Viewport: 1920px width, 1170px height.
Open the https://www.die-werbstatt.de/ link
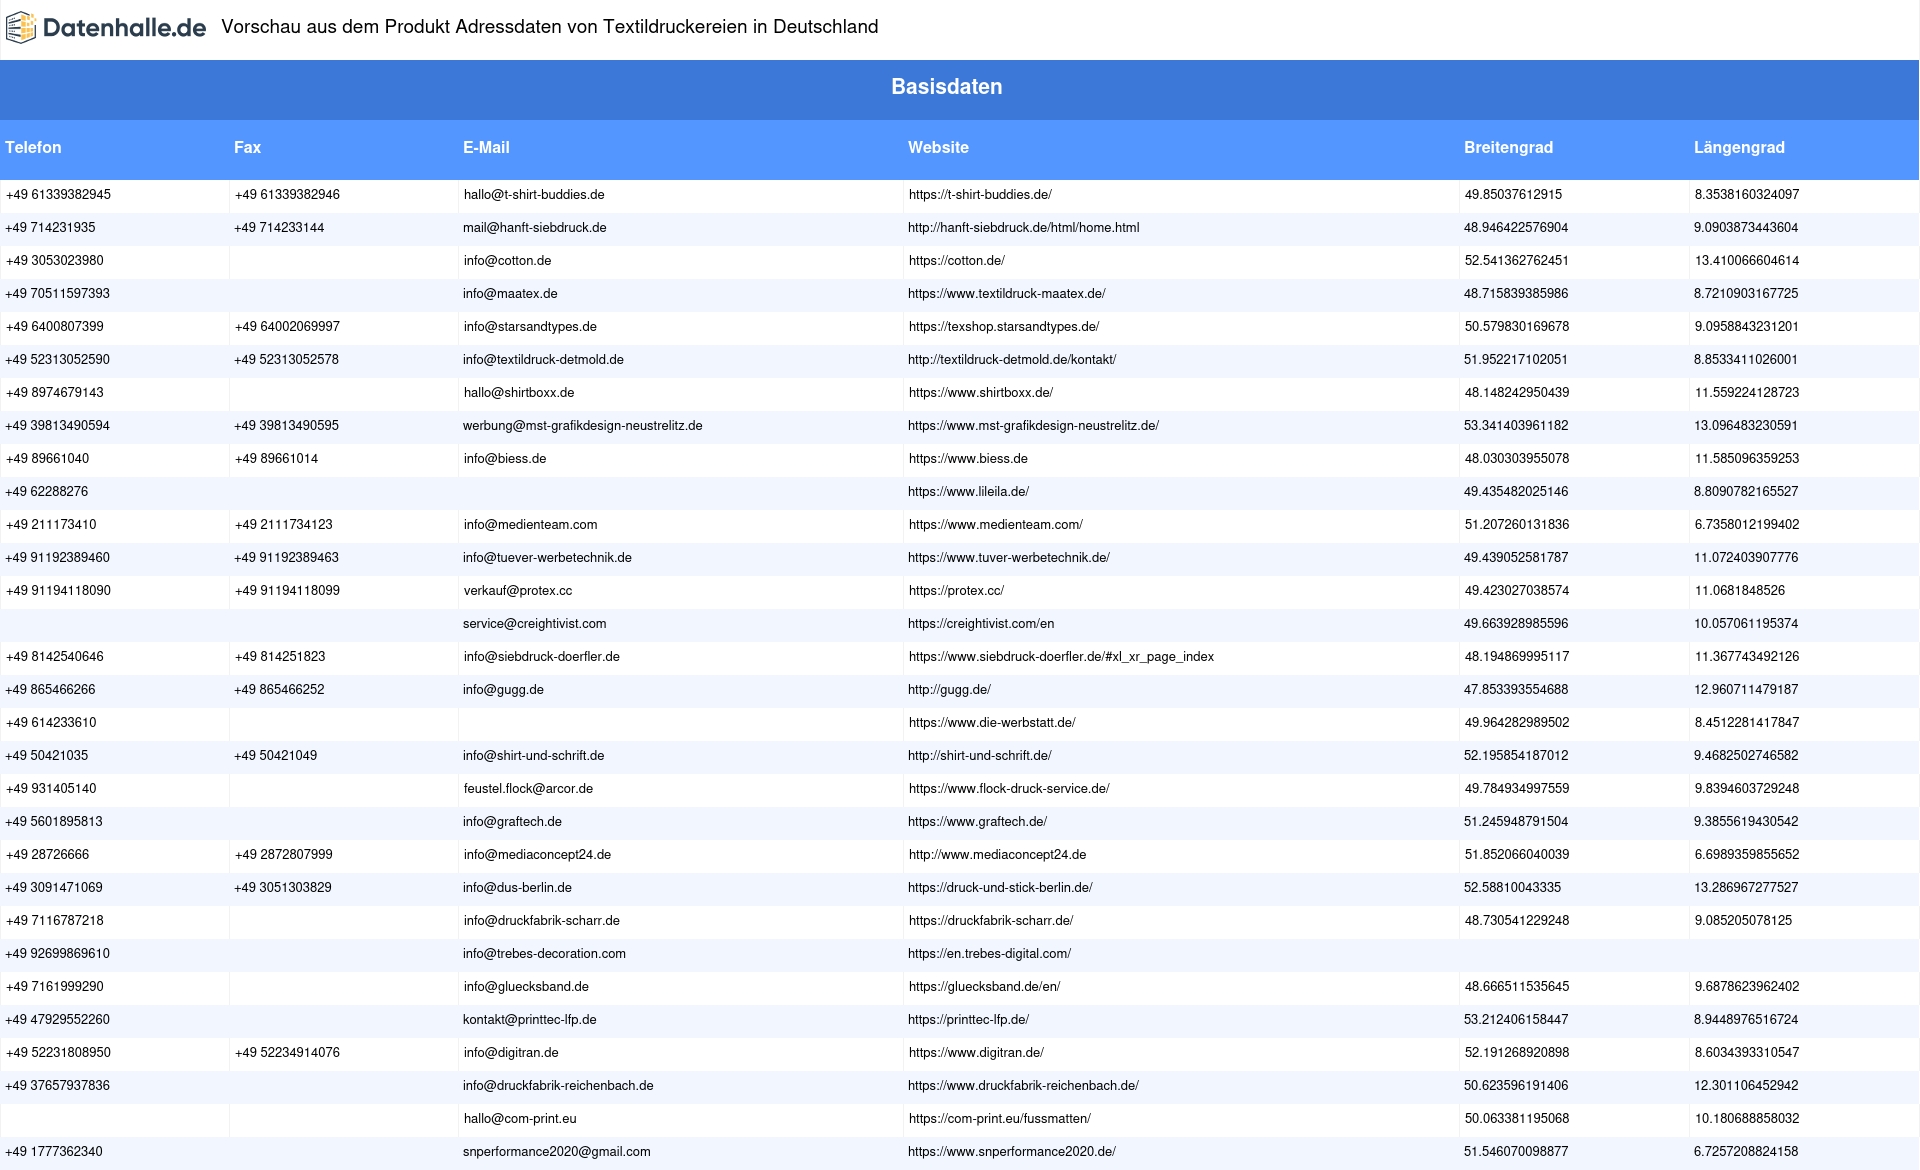point(992,723)
